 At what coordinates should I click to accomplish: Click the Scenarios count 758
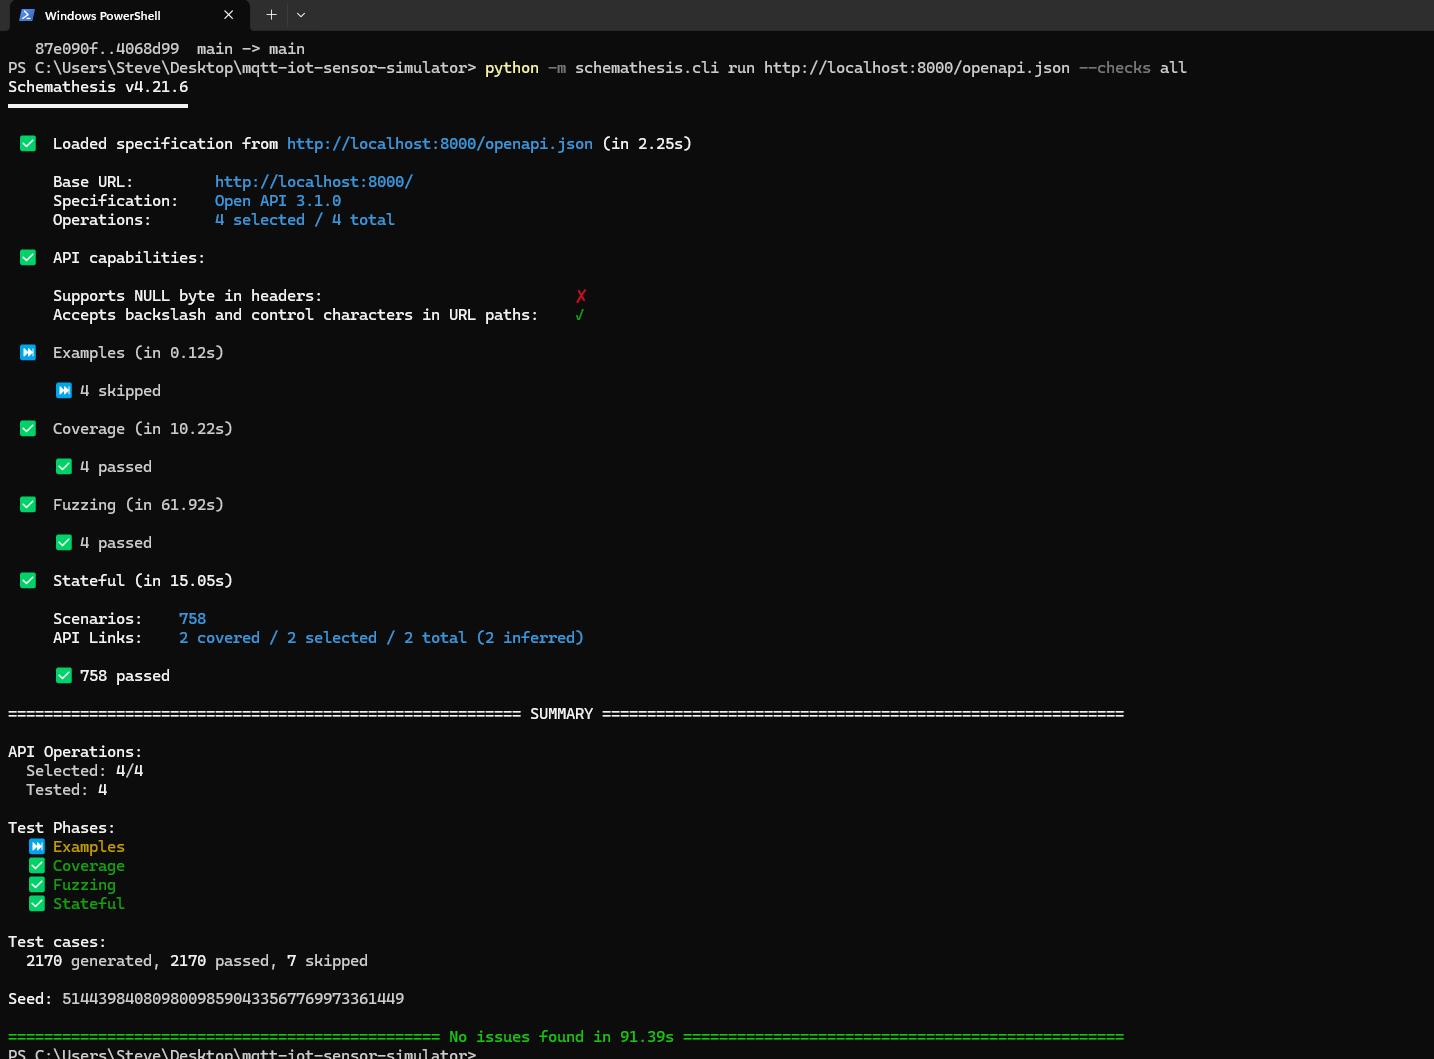(192, 619)
